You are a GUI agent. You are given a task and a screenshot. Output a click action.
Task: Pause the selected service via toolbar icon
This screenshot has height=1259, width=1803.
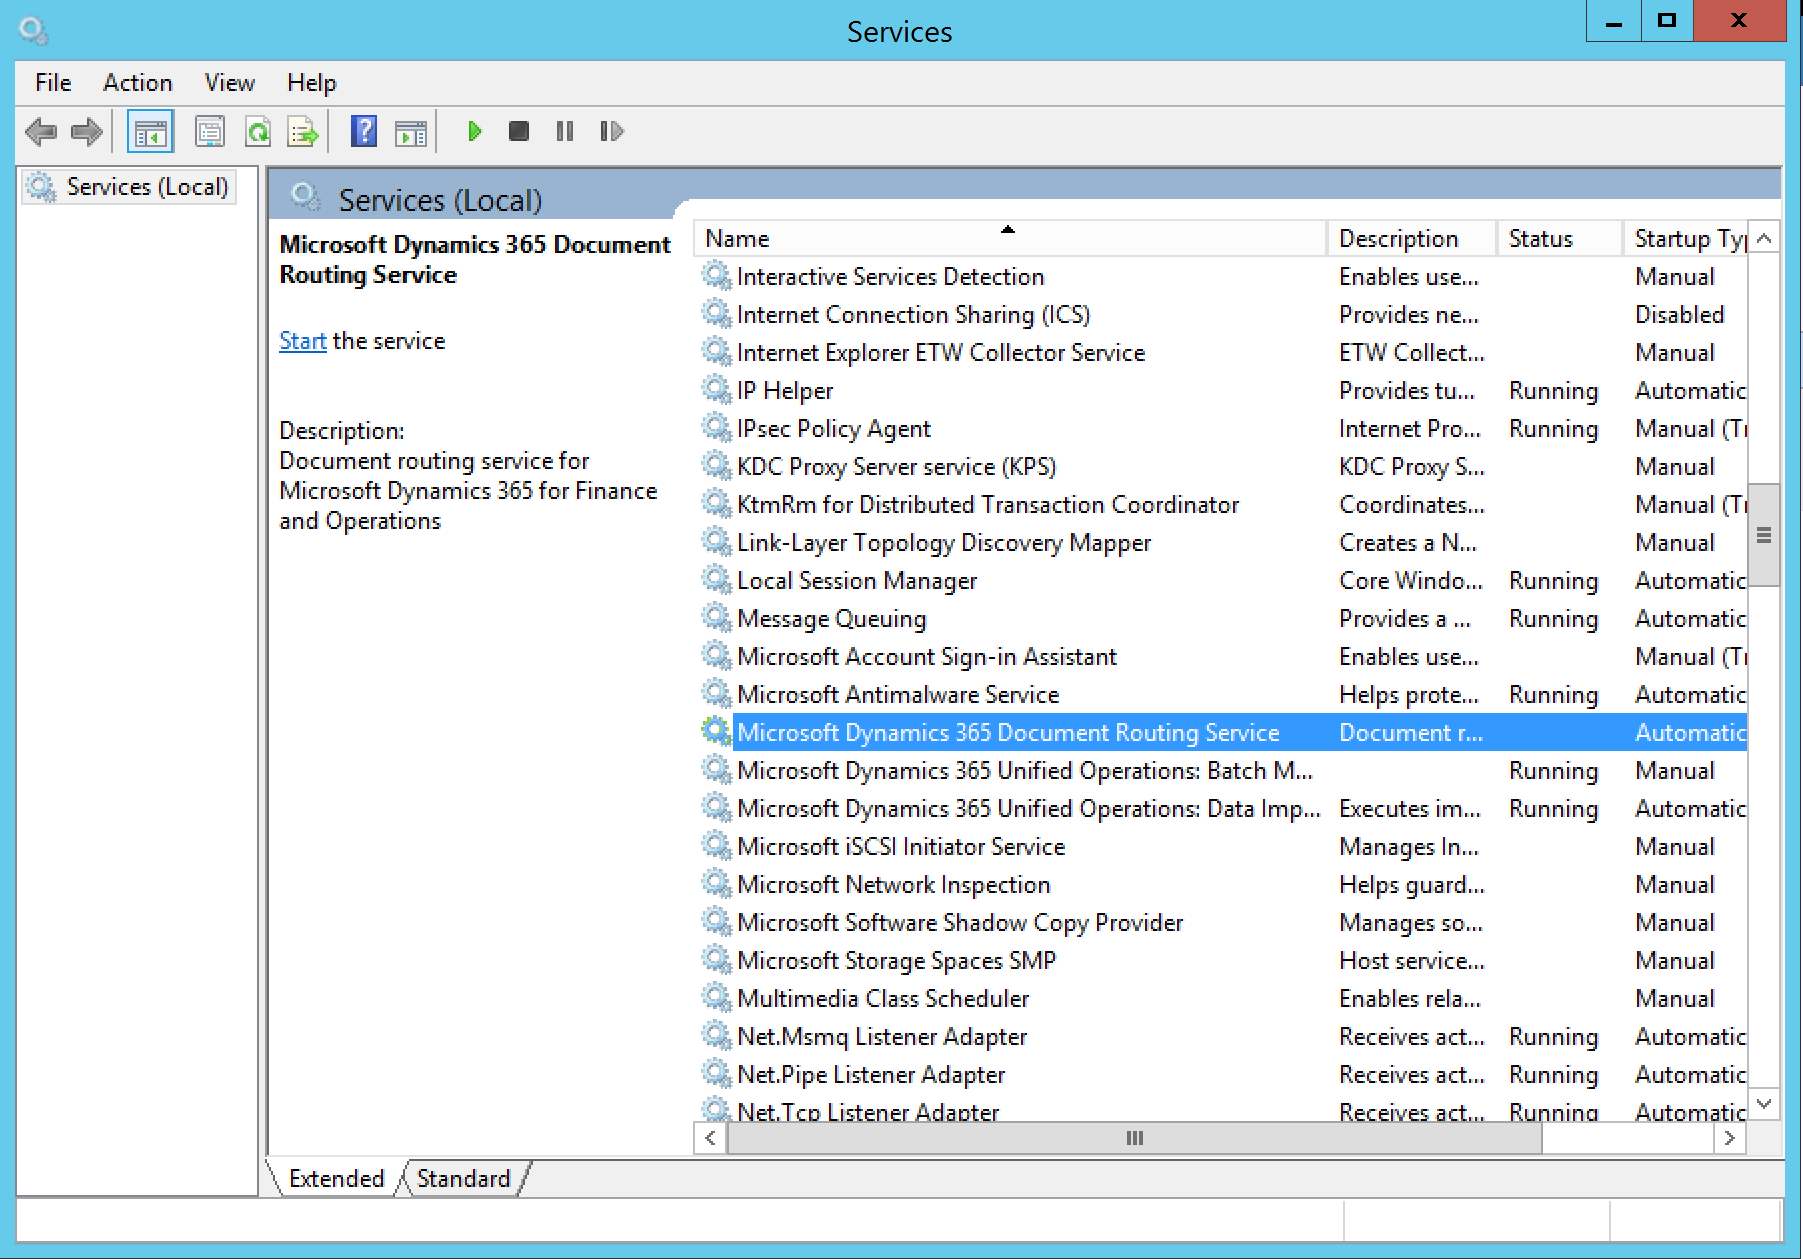[x=563, y=131]
